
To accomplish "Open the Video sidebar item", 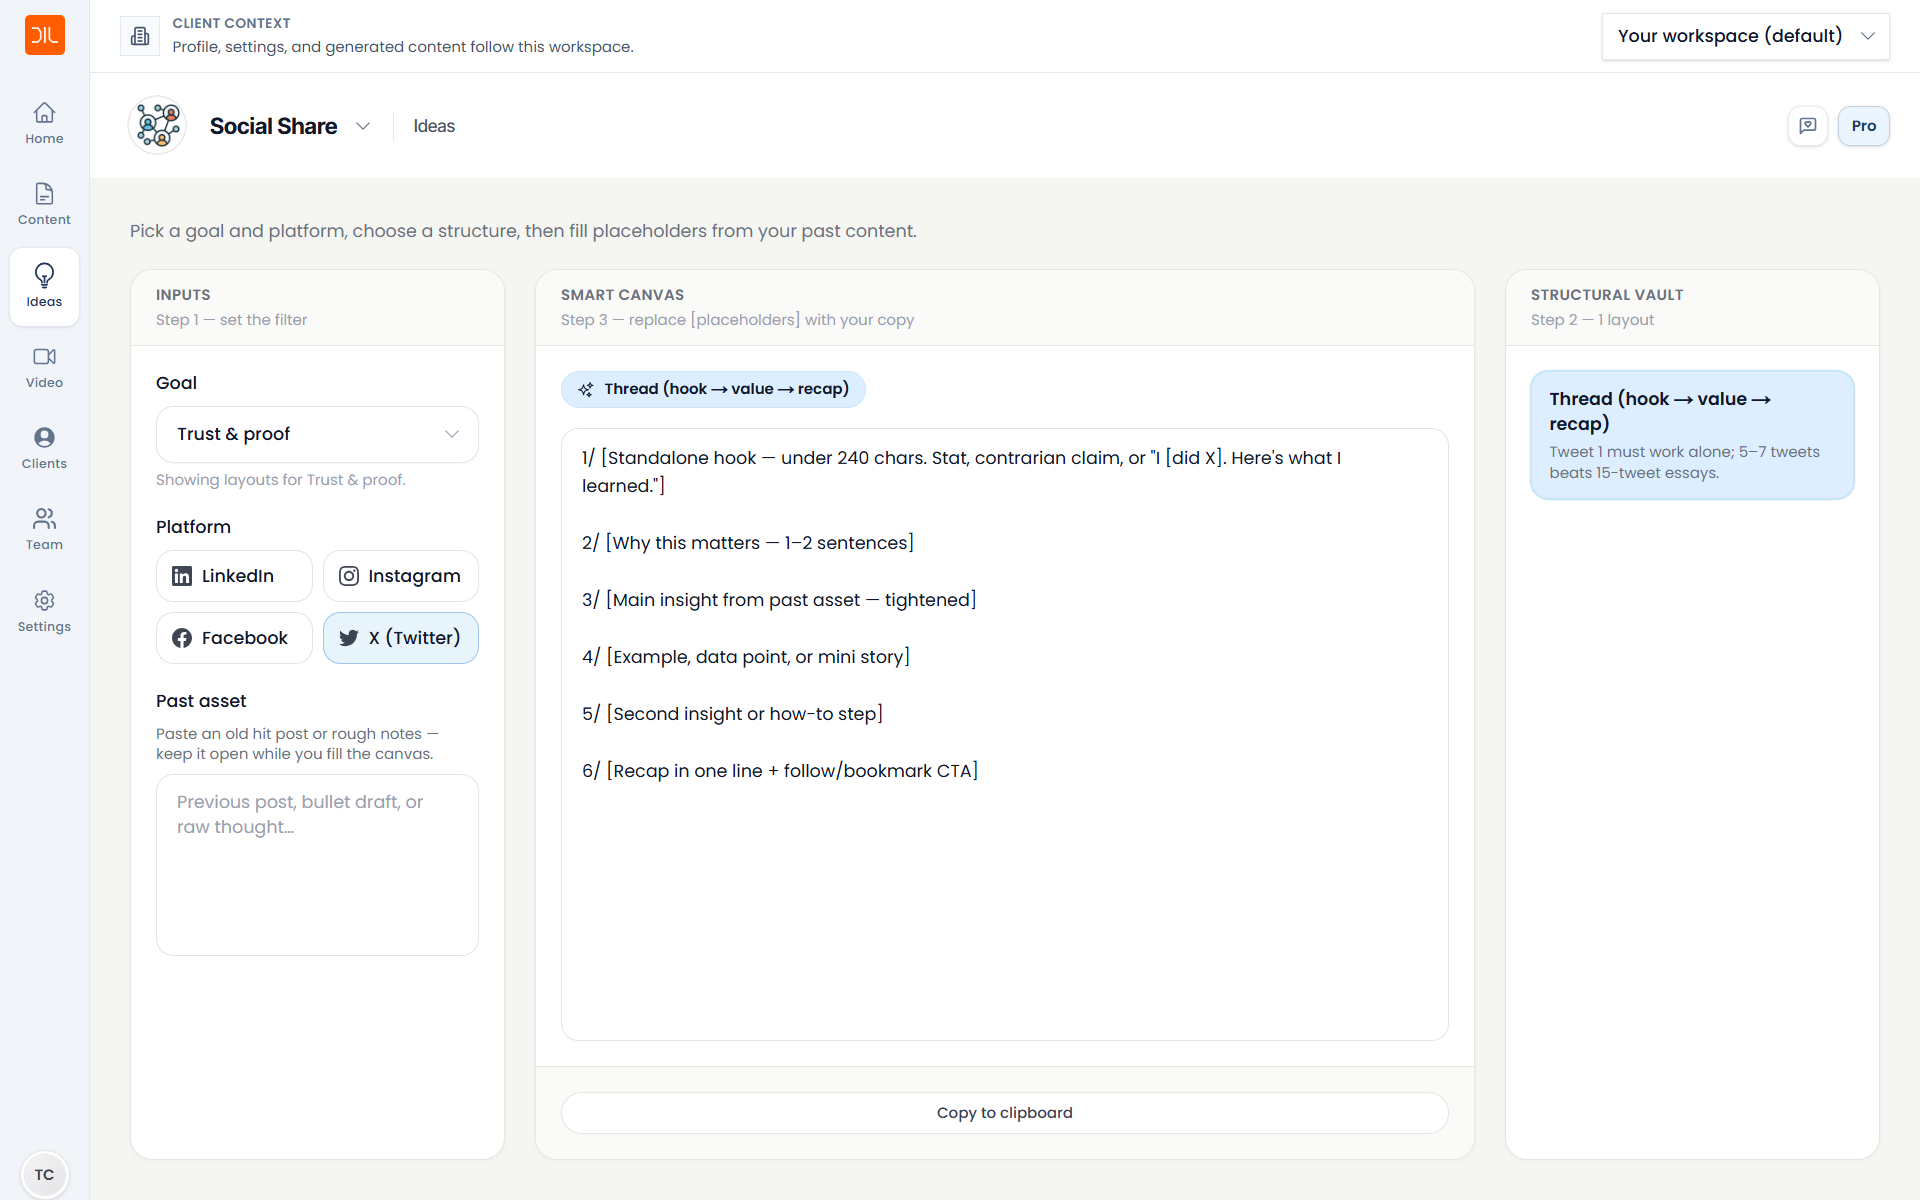I will click(x=44, y=368).
